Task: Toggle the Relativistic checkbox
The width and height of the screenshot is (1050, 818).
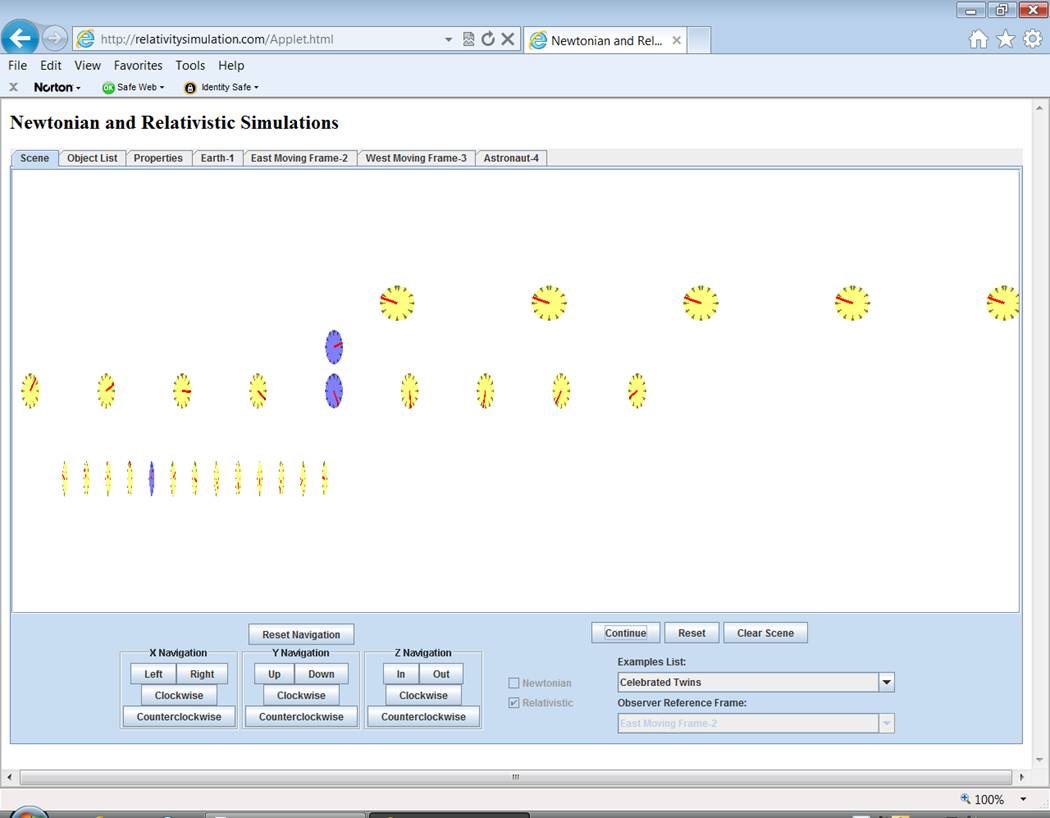Action: pos(514,703)
